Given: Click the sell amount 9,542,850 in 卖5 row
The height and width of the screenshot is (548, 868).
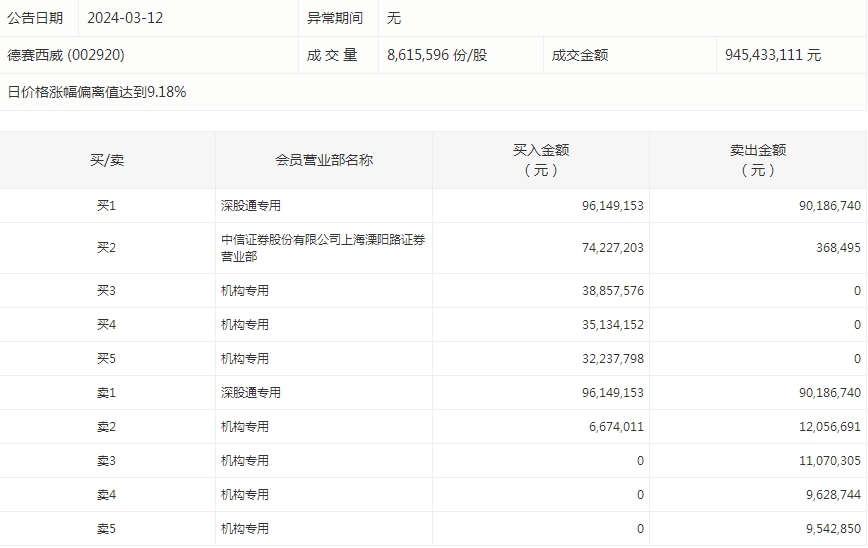Looking at the screenshot, I should click(x=827, y=529).
